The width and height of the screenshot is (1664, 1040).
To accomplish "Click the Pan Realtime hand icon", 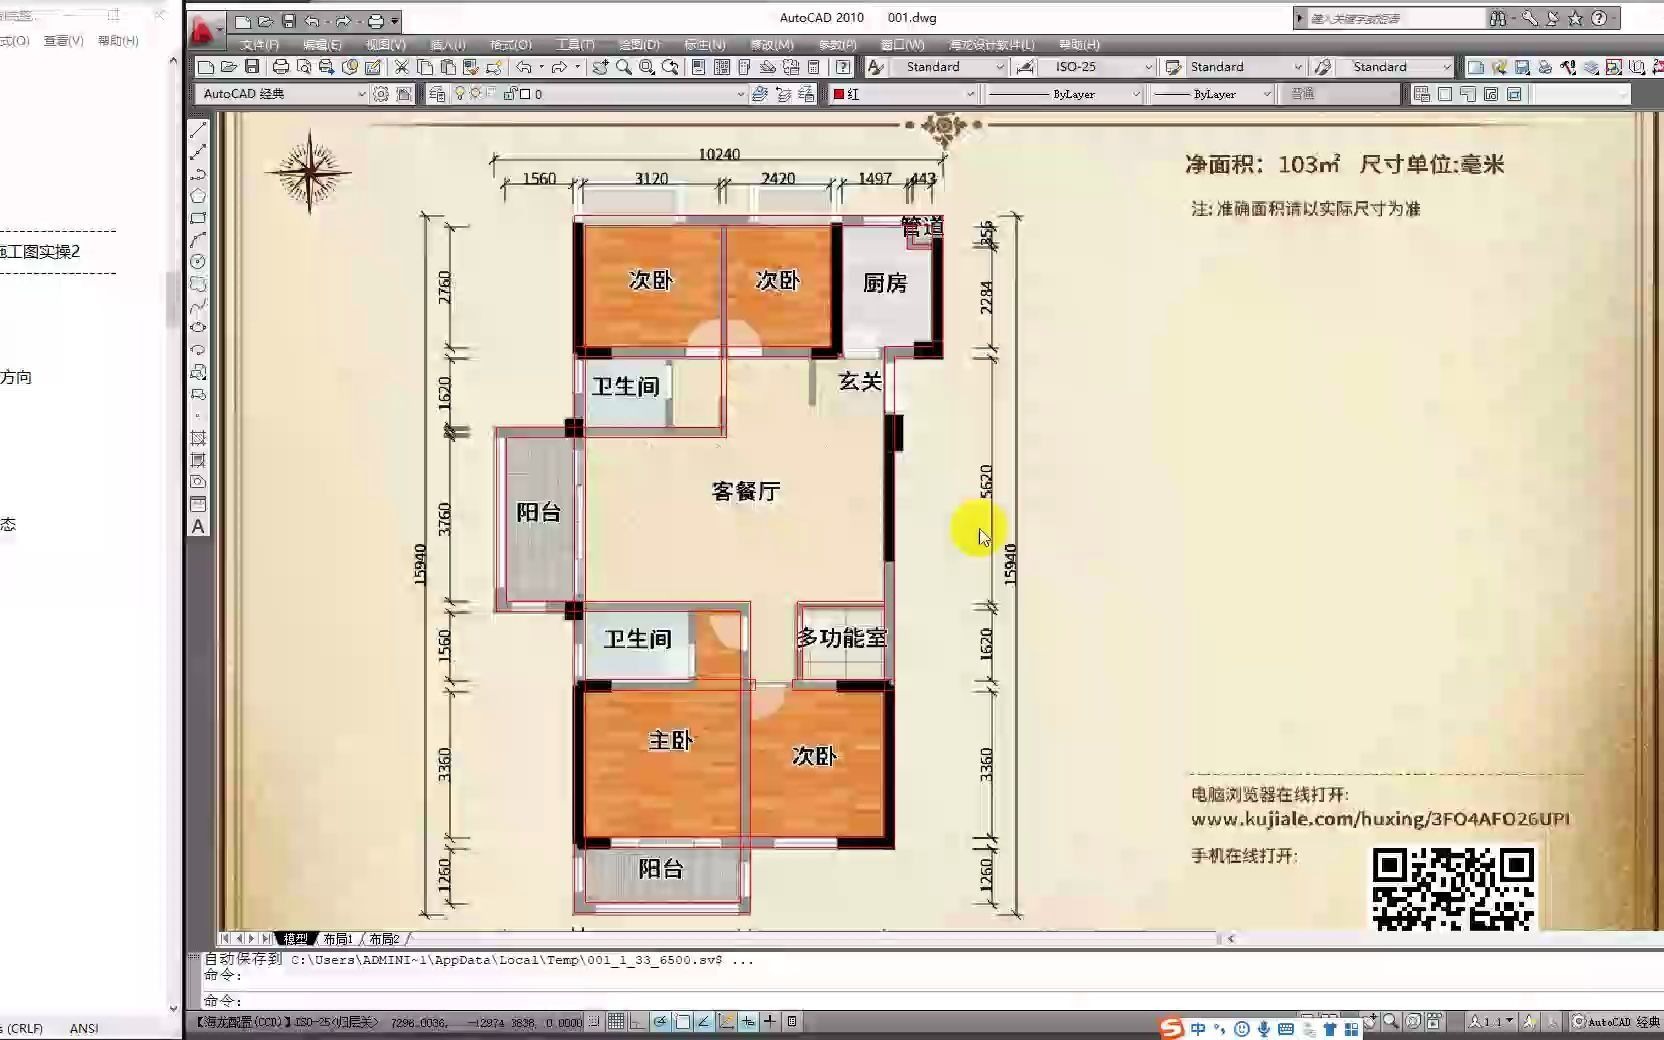I will [599, 67].
